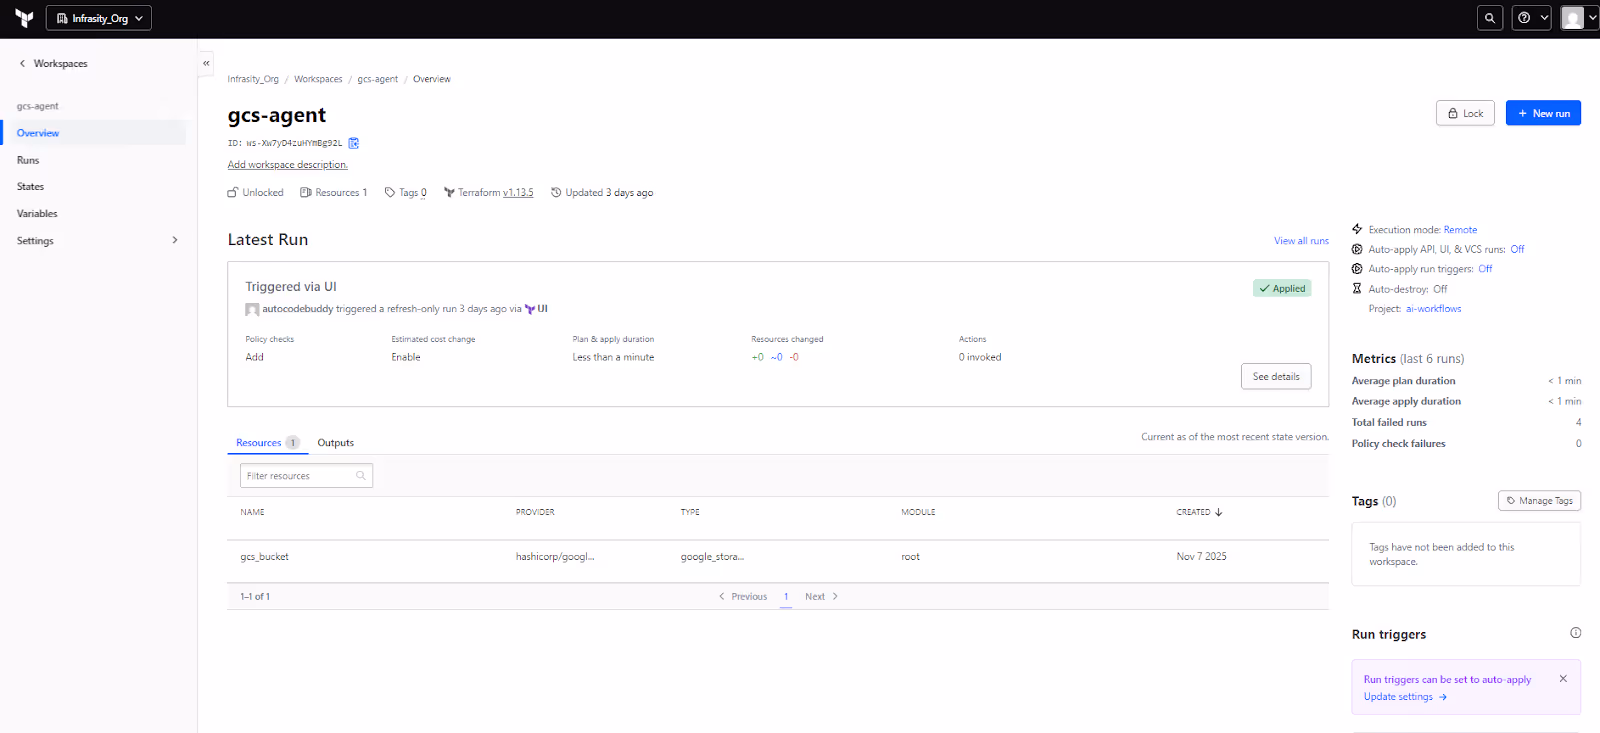This screenshot has height=733, width=1600.
Task: Copy the workspace ID with clipboard icon
Action: 354,143
